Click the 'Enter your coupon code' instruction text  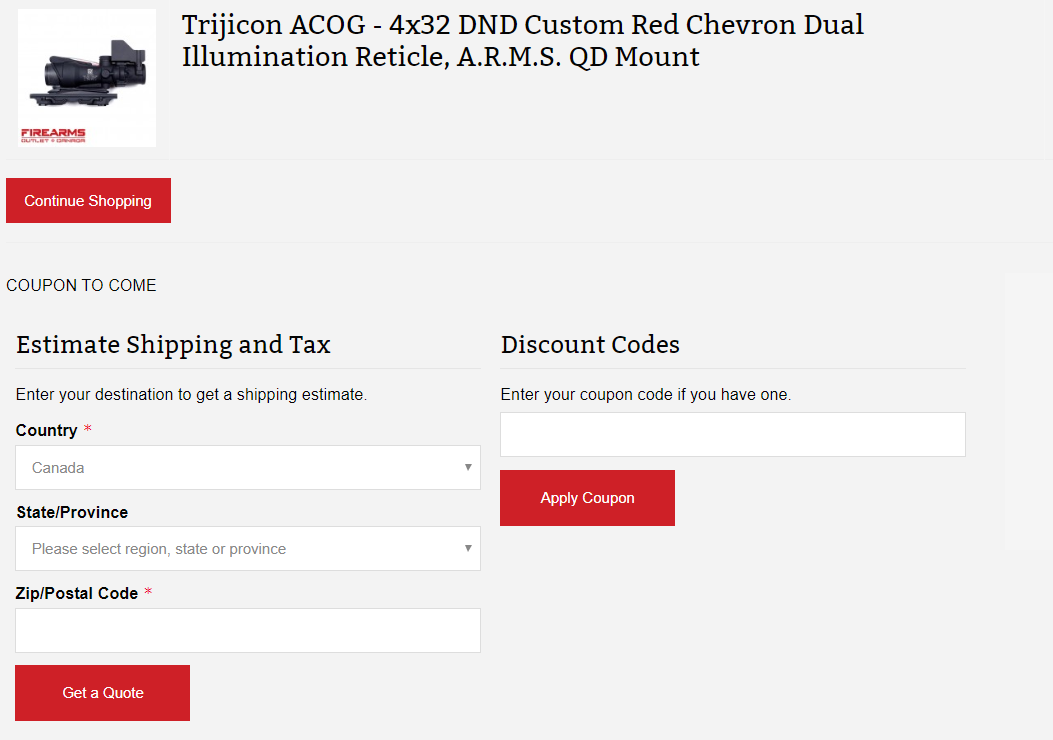coord(645,395)
